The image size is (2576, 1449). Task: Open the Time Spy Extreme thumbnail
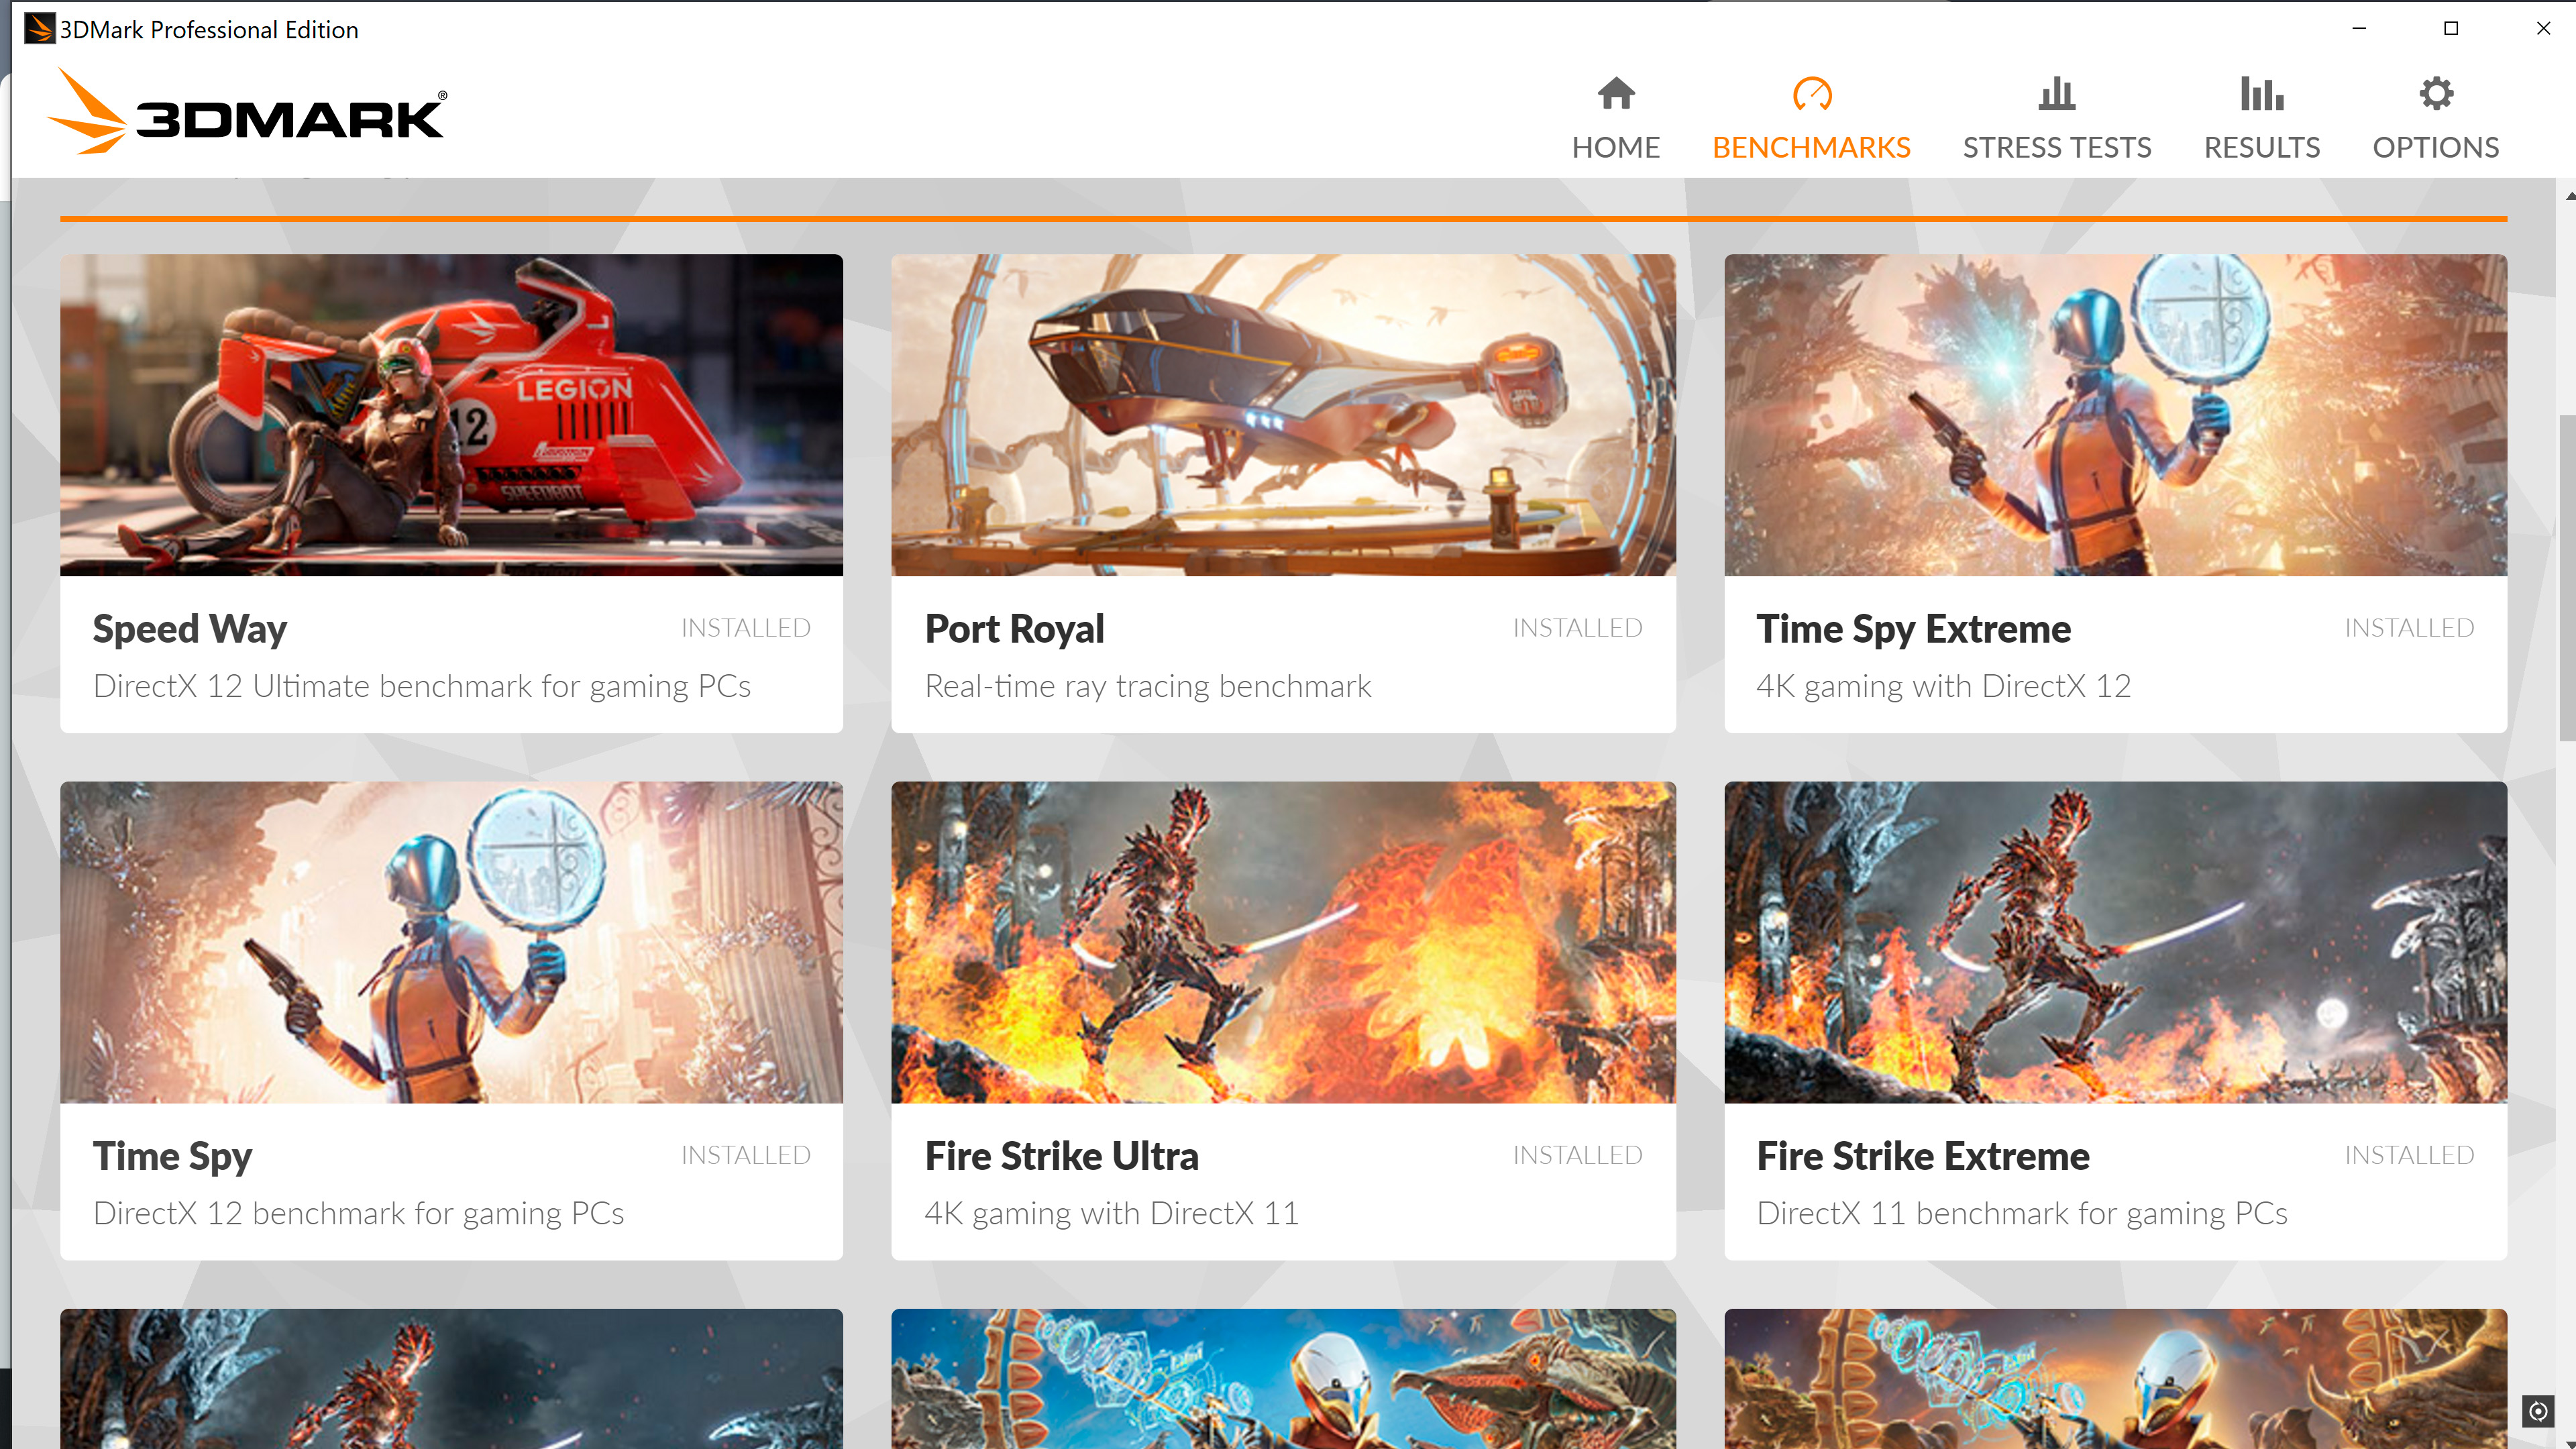pyautogui.click(x=2115, y=415)
